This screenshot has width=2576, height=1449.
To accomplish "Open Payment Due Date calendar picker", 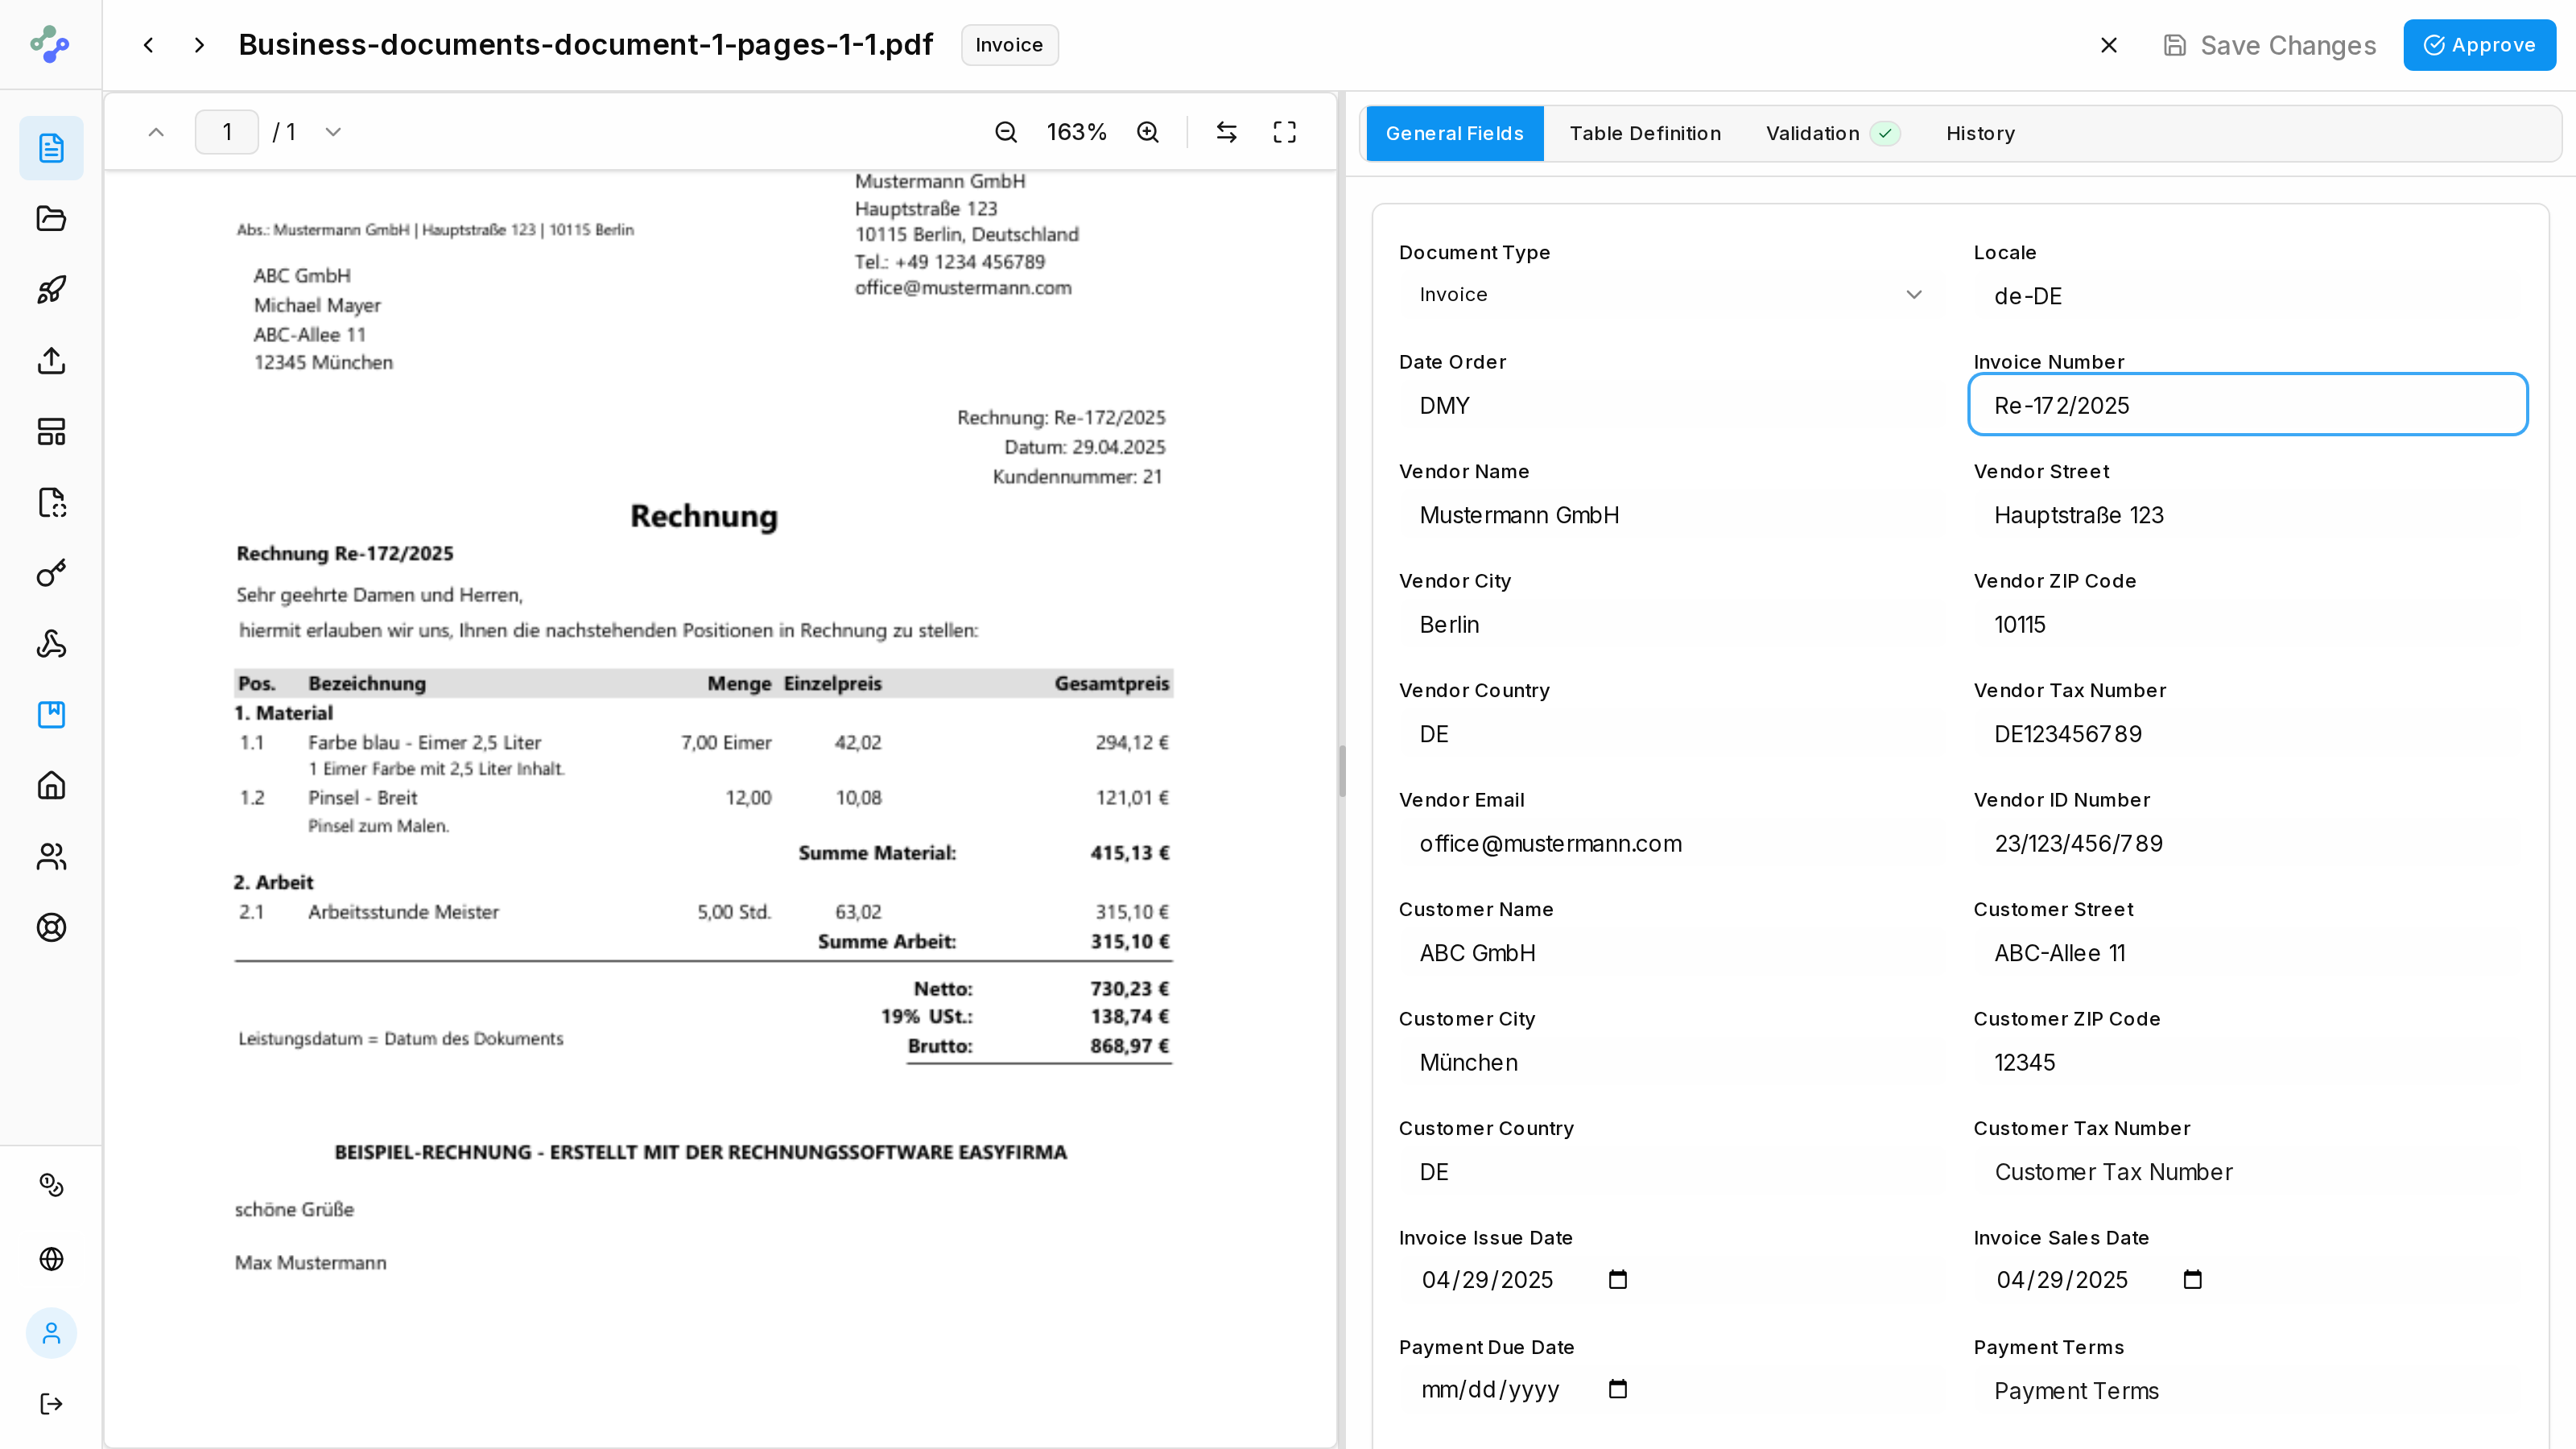I will pos(1618,1390).
